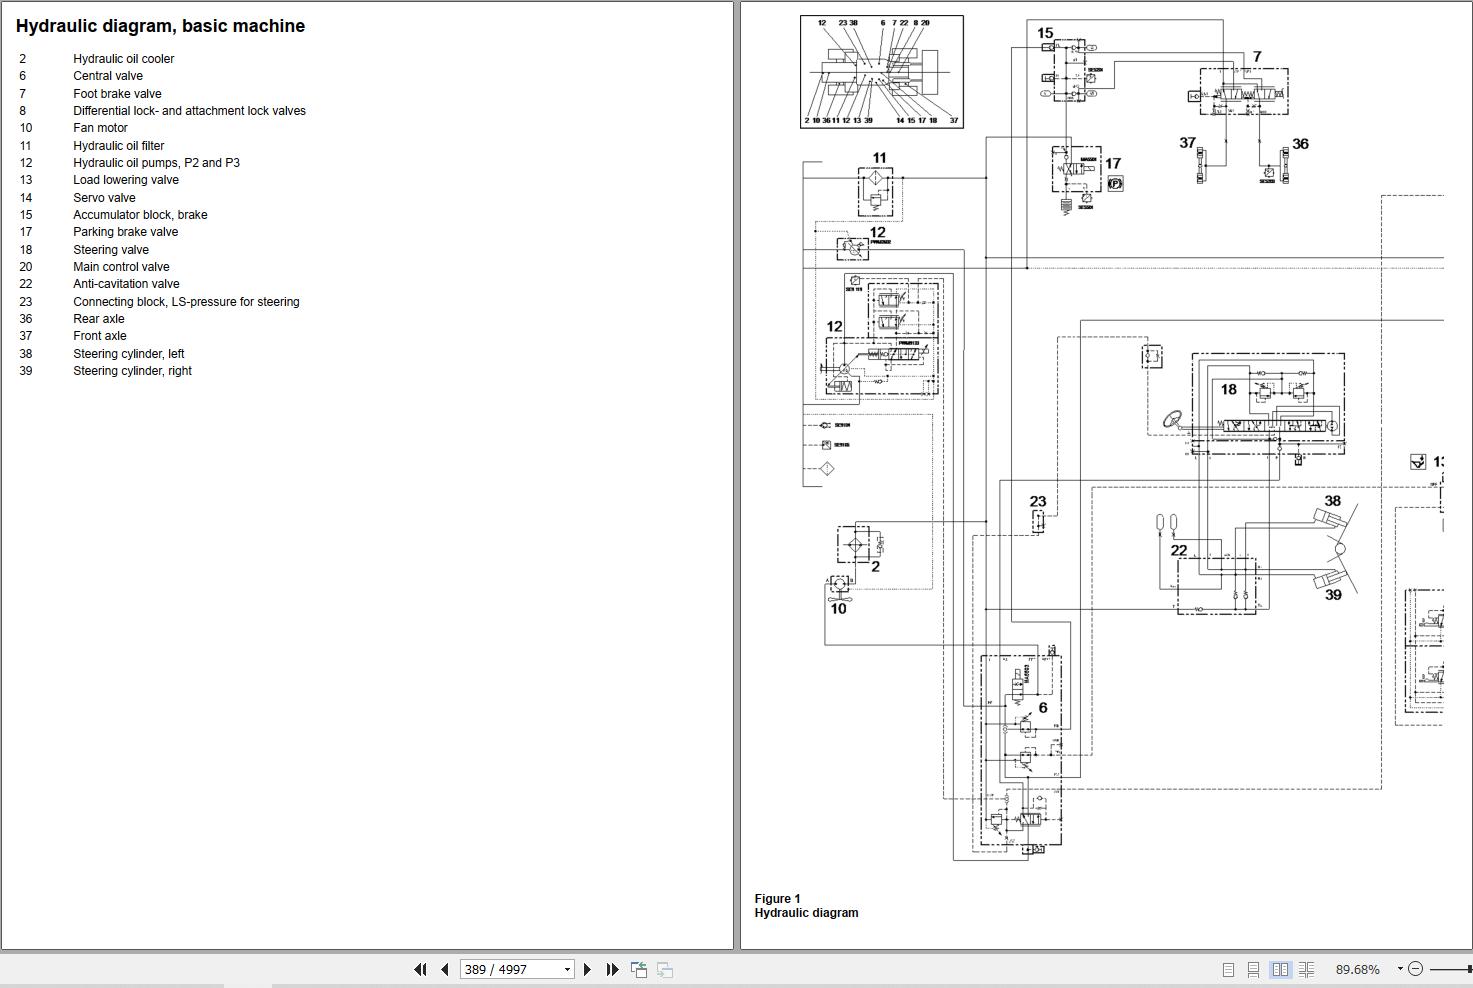Jump to the first page of the document
The height and width of the screenshot is (988, 1473).
click(x=420, y=969)
